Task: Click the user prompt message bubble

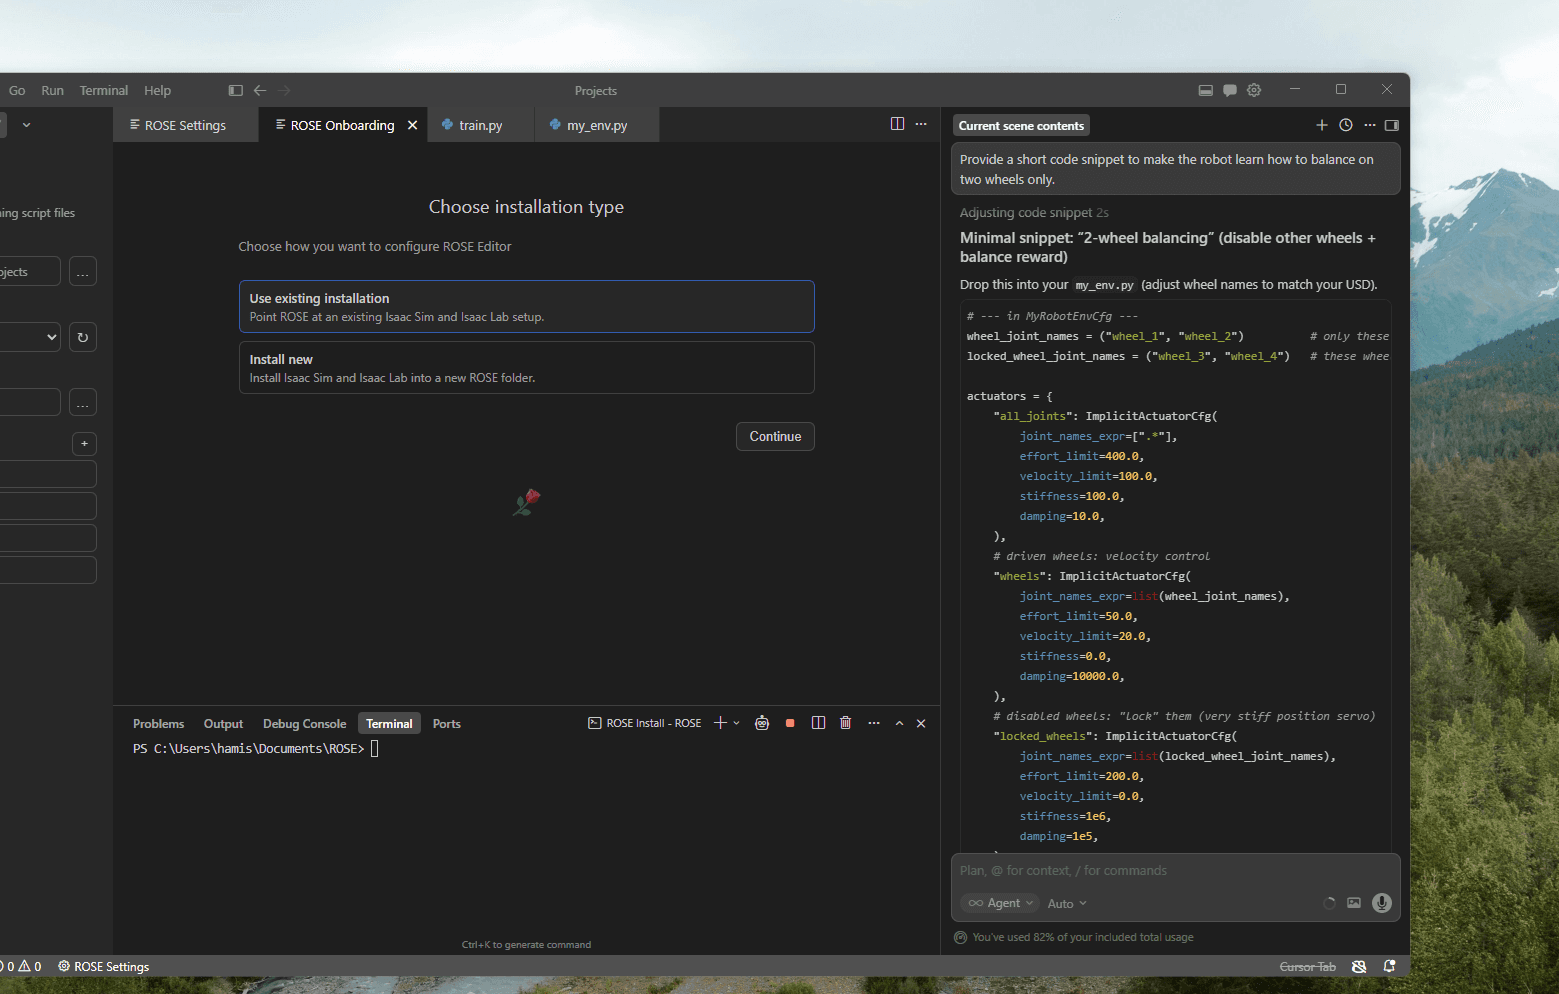Action: click(1175, 169)
